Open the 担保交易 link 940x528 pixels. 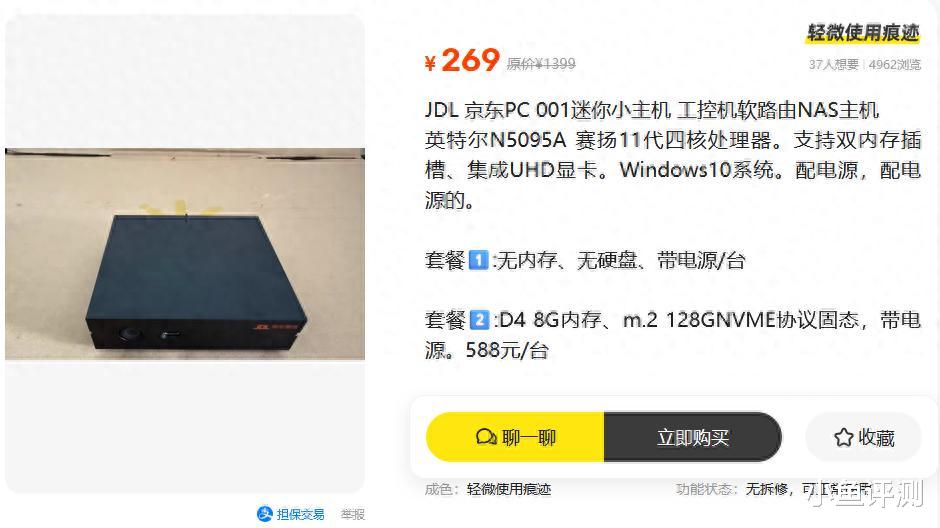pyautogui.click(x=300, y=514)
